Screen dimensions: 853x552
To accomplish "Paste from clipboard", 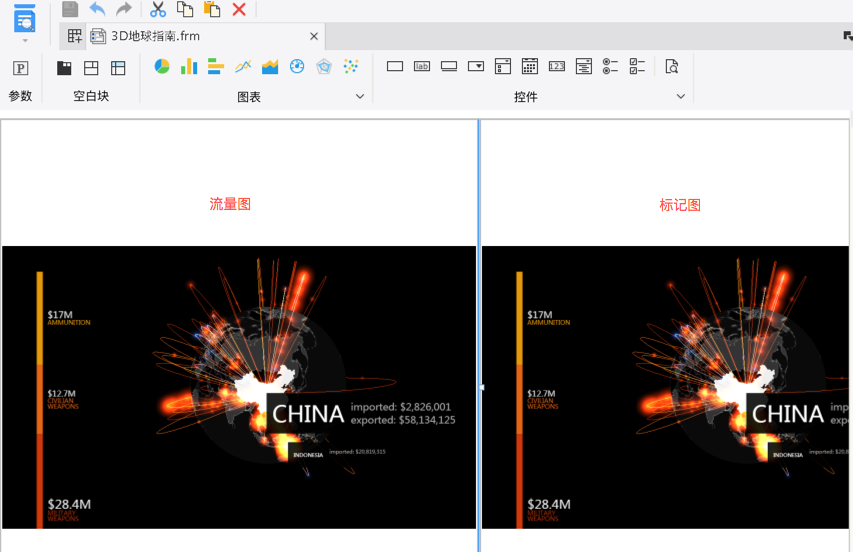I will point(212,9).
